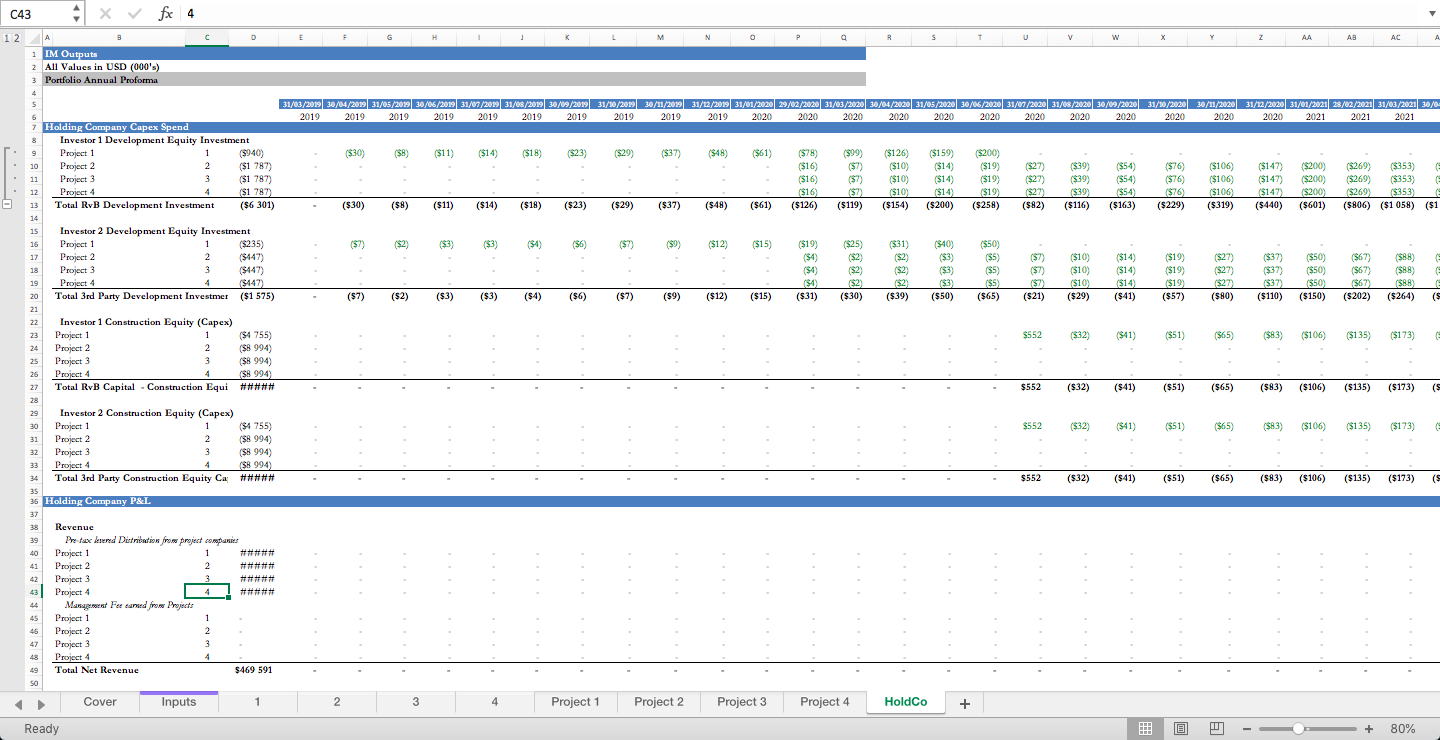Open the Project 3 sheet tab

point(742,702)
